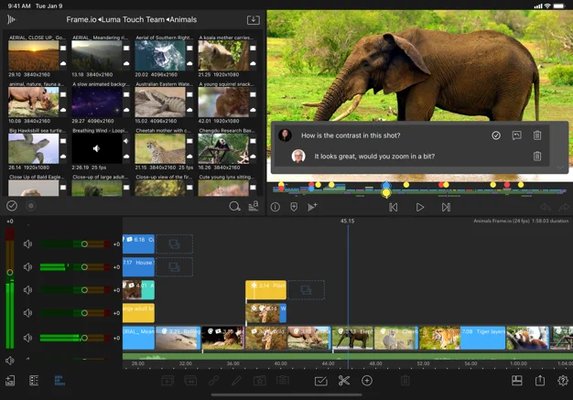Screen dimensions: 573x400
Task: Go back to Luma Touch Team folder
Action: pyautogui.click(x=133, y=20)
